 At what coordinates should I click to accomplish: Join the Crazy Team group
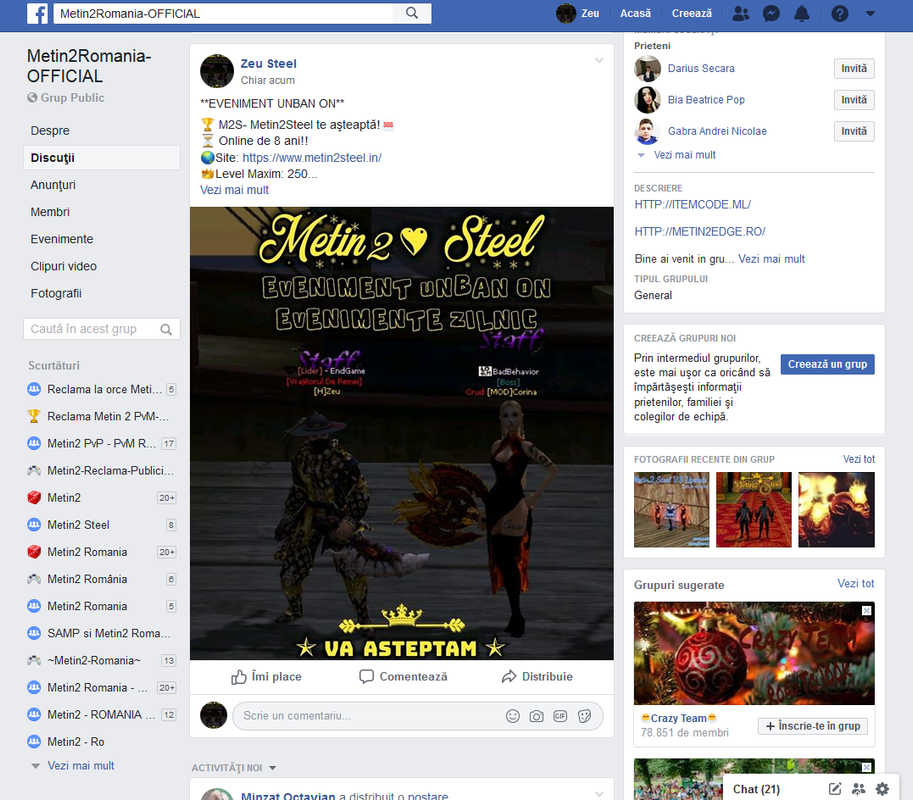pos(813,726)
